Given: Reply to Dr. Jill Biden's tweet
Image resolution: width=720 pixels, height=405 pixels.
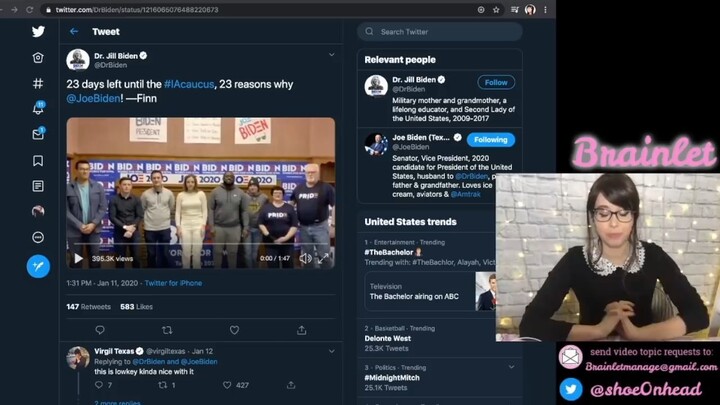Looking at the screenshot, I should (x=100, y=330).
